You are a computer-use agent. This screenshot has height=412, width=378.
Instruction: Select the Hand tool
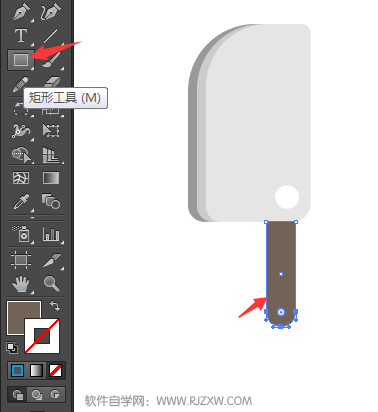pyautogui.click(x=21, y=284)
